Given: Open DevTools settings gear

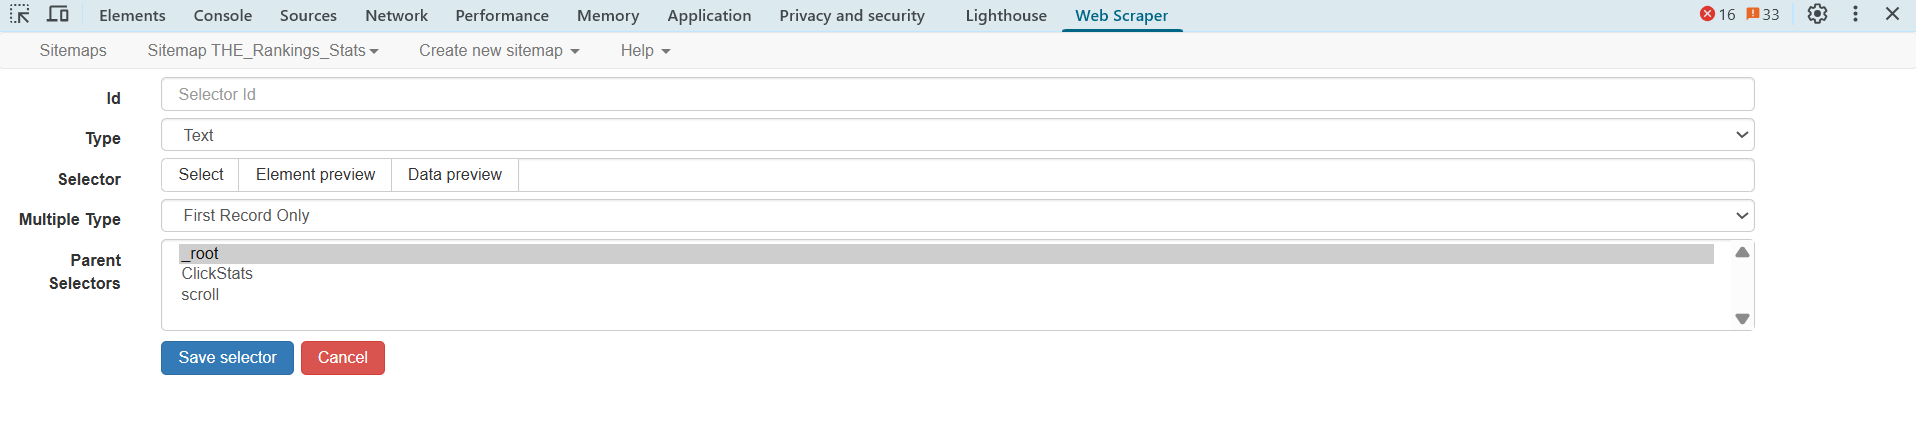Looking at the screenshot, I should (1817, 14).
